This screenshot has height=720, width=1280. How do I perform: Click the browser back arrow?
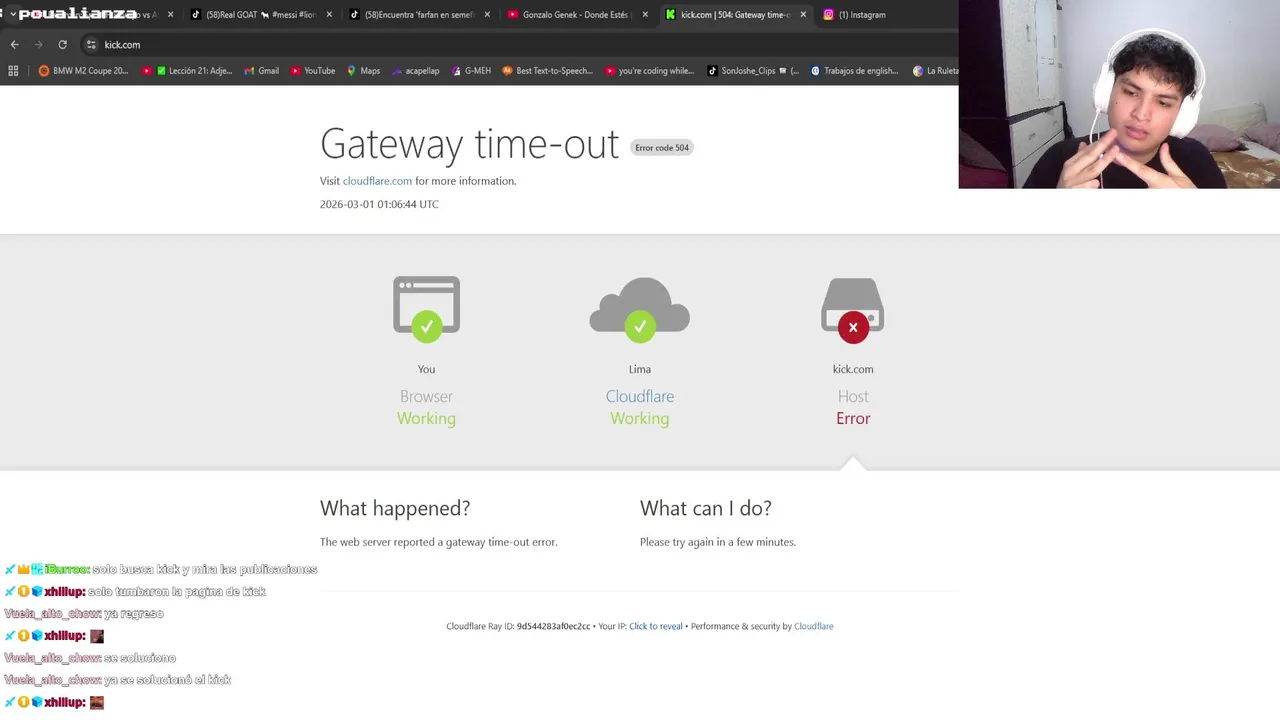14,44
